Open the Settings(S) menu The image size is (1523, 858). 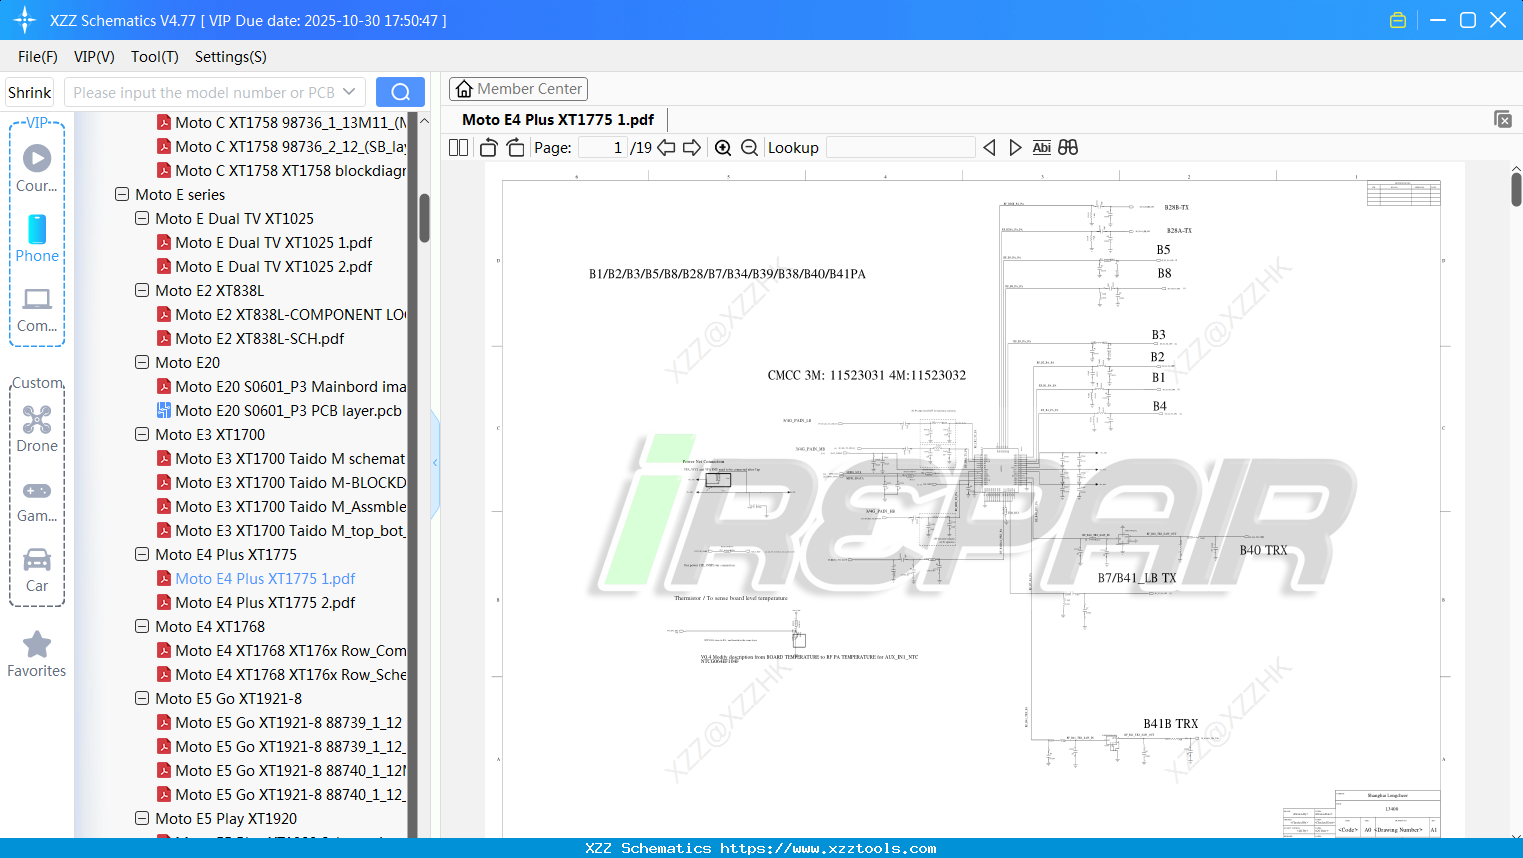231,57
